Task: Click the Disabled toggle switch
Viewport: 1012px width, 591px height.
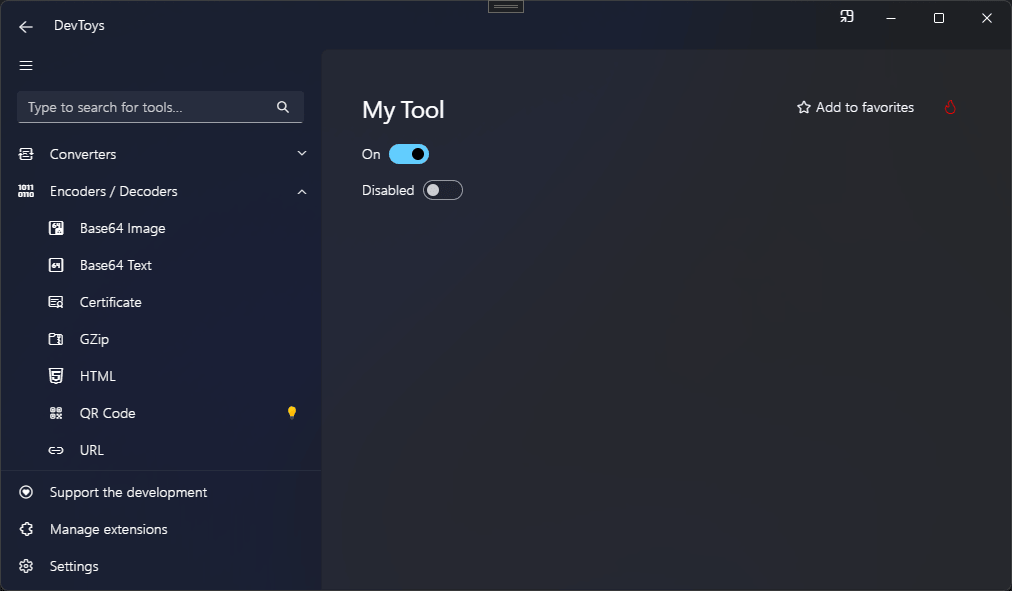Action: 443,190
